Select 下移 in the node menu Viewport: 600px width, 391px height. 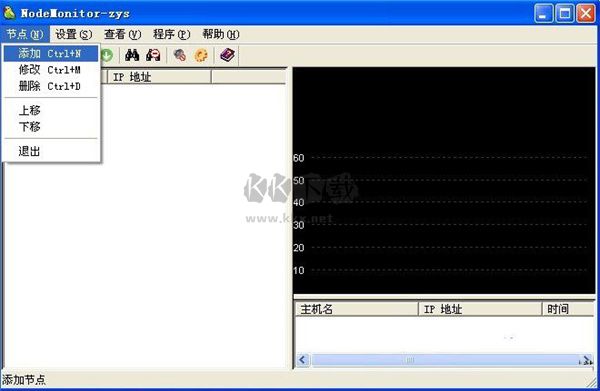(51, 127)
